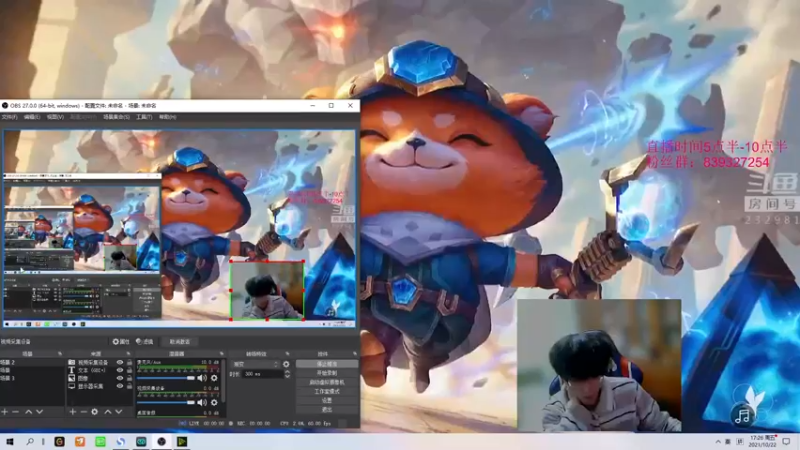The width and height of the screenshot is (800, 450).
Task: Open Windows notification center icon
Action: click(x=787, y=442)
